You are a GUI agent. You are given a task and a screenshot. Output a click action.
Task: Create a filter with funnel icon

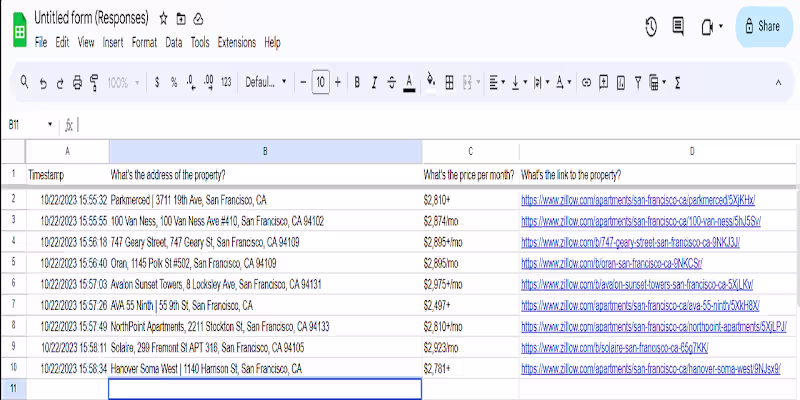pos(638,83)
